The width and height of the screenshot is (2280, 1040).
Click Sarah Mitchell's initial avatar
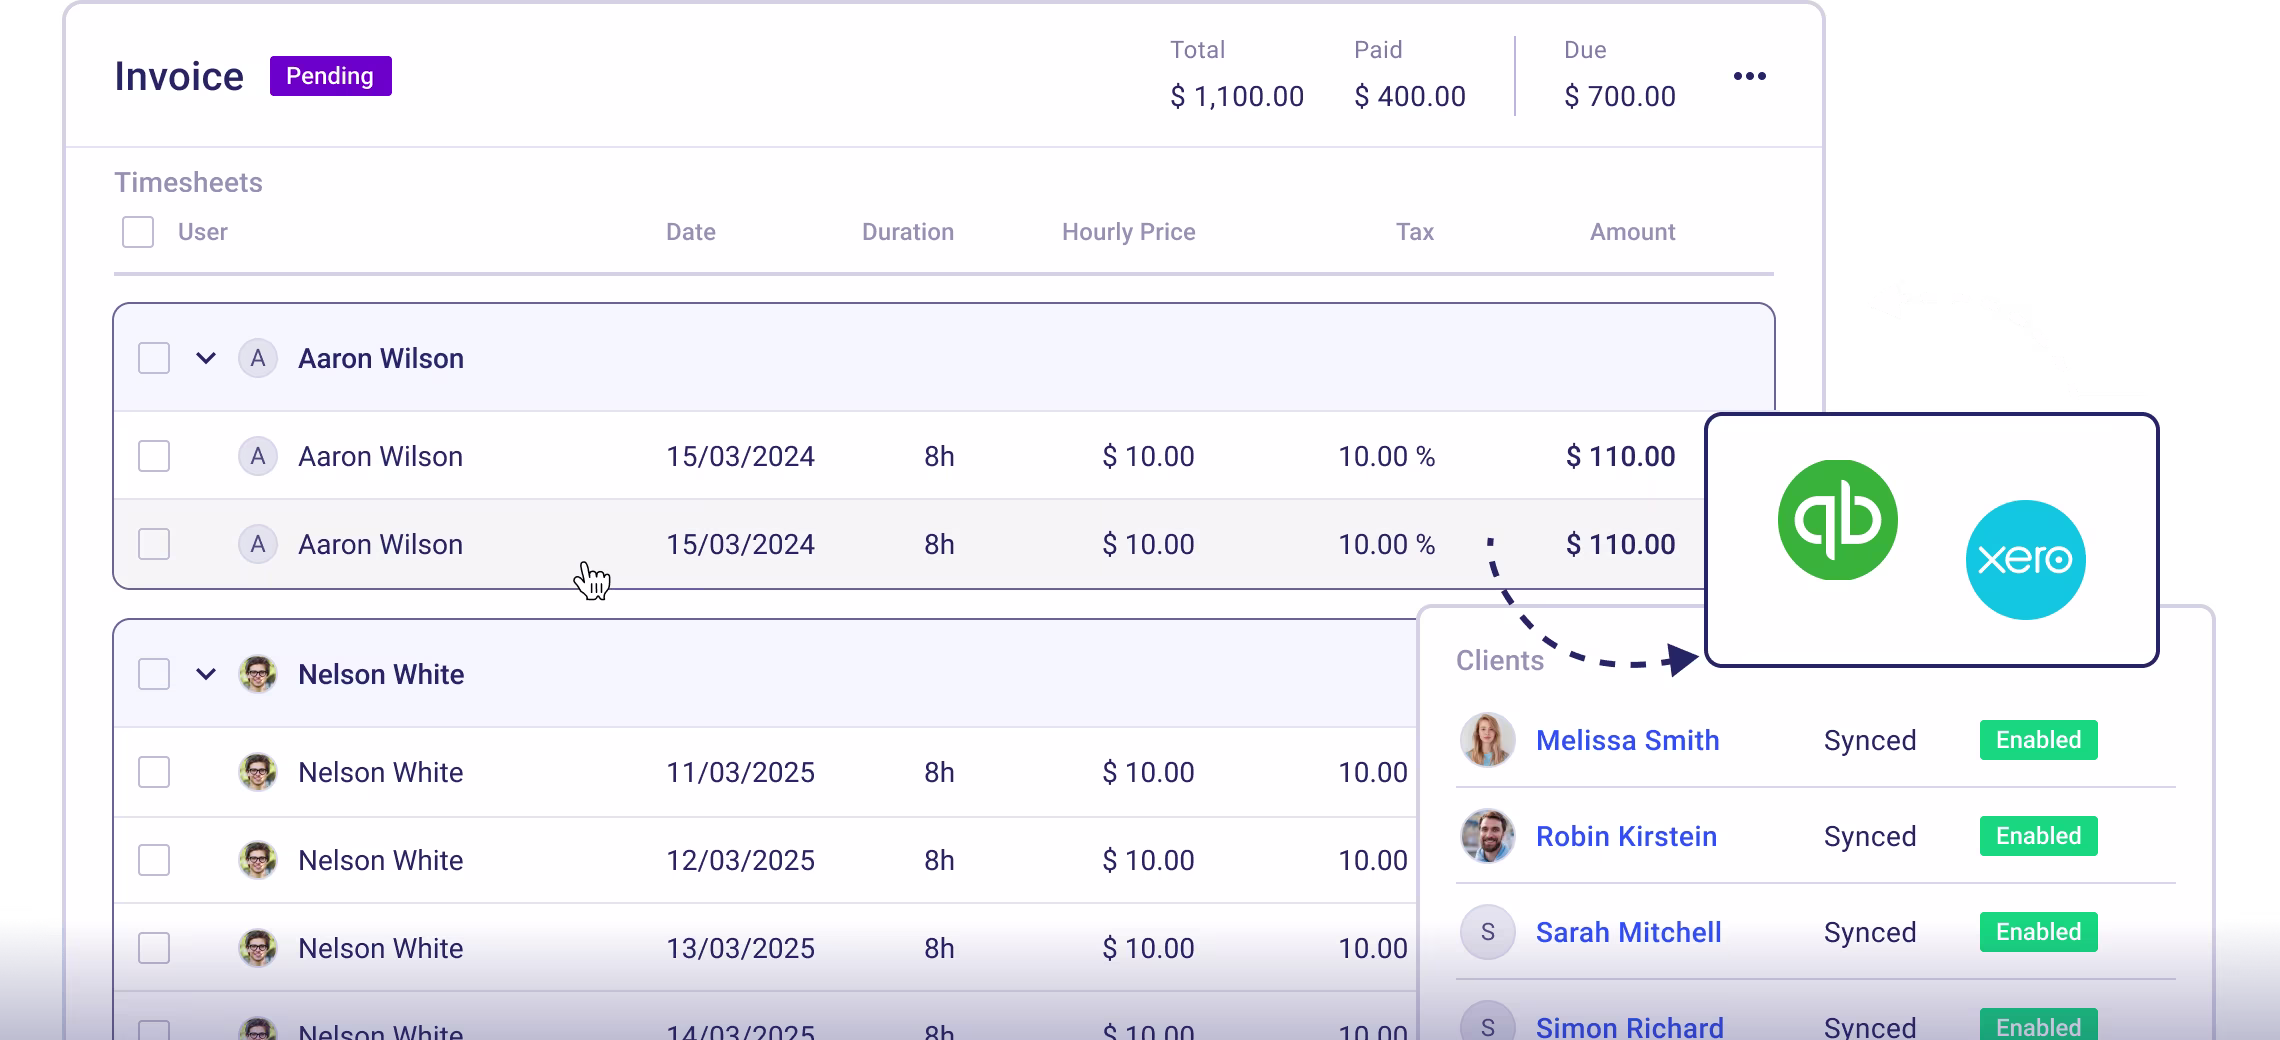pos(1487,932)
